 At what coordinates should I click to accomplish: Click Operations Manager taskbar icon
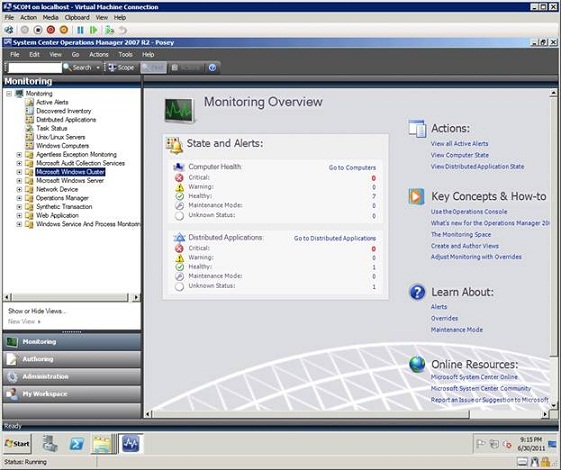[x=130, y=444]
